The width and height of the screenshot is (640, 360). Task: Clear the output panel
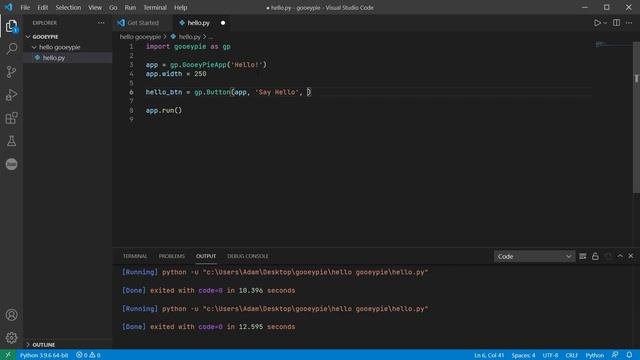582,256
